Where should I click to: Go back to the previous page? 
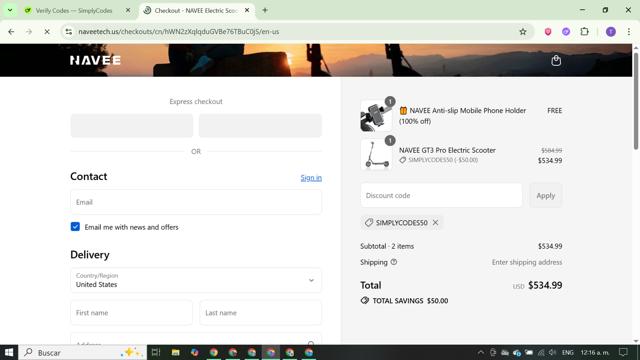click(11, 31)
